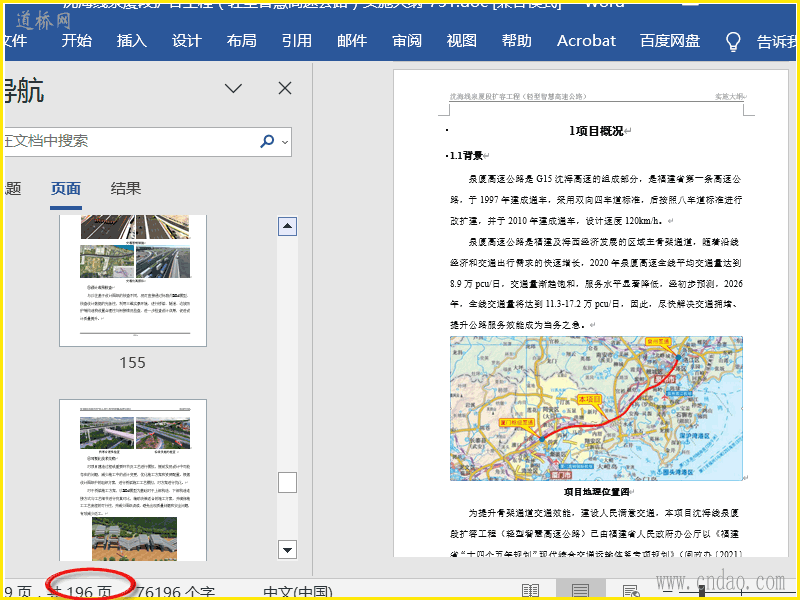Switch to Read Mode view in status bar
Image resolution: width=800 pixels, height=600 pixels.
530,591
